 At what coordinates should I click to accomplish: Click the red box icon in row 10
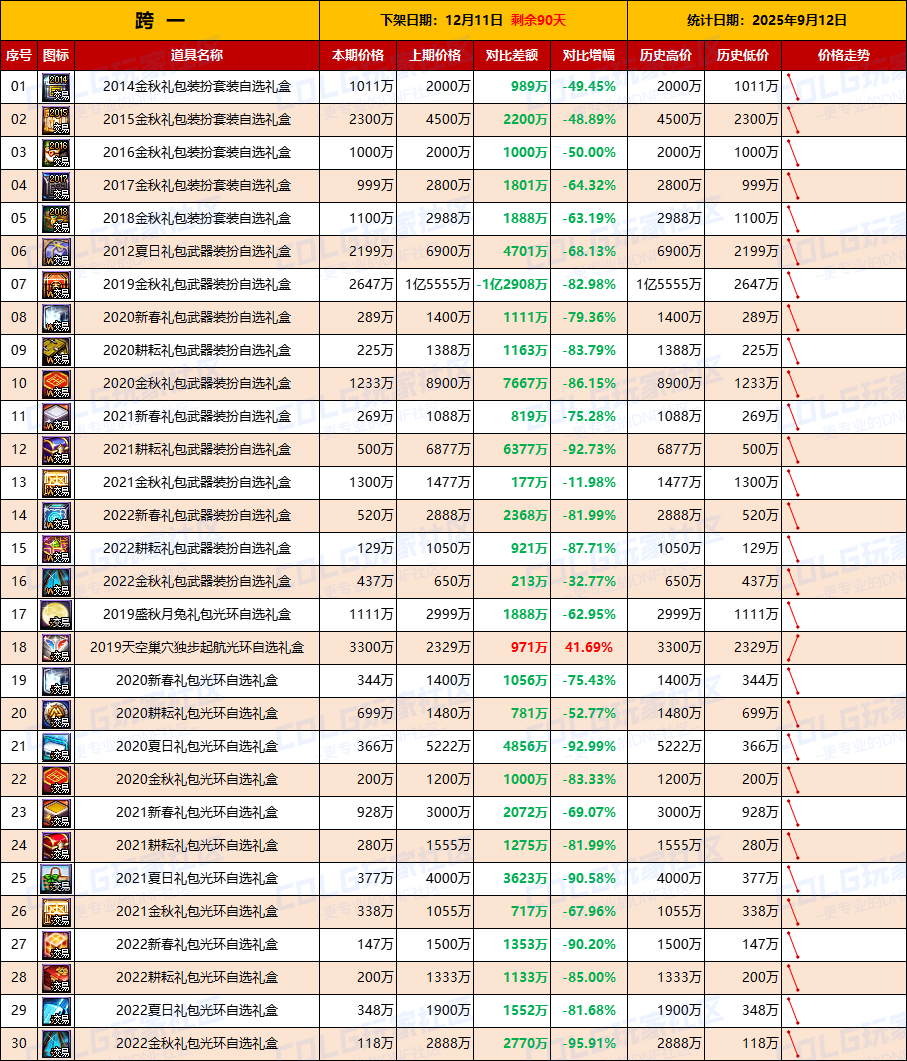56,384
